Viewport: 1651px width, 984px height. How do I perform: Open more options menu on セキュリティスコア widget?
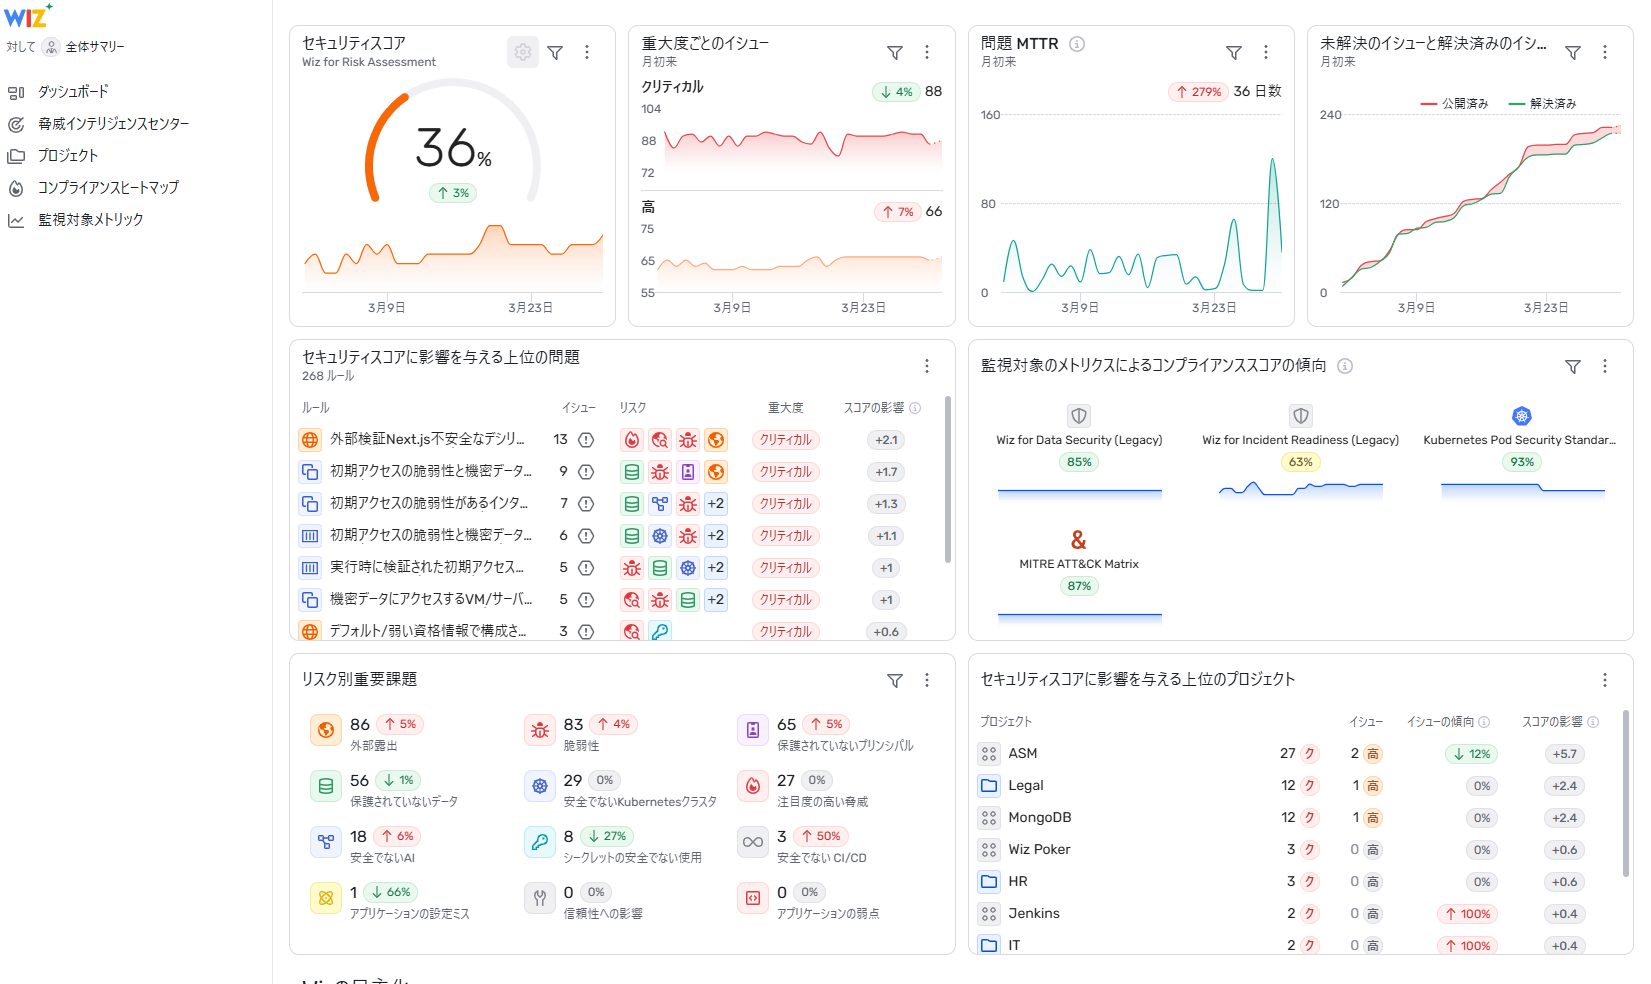[587, 52]
